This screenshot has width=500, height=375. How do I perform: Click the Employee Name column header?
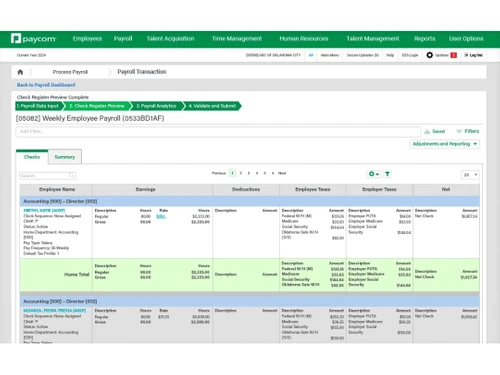click(57, 189)
